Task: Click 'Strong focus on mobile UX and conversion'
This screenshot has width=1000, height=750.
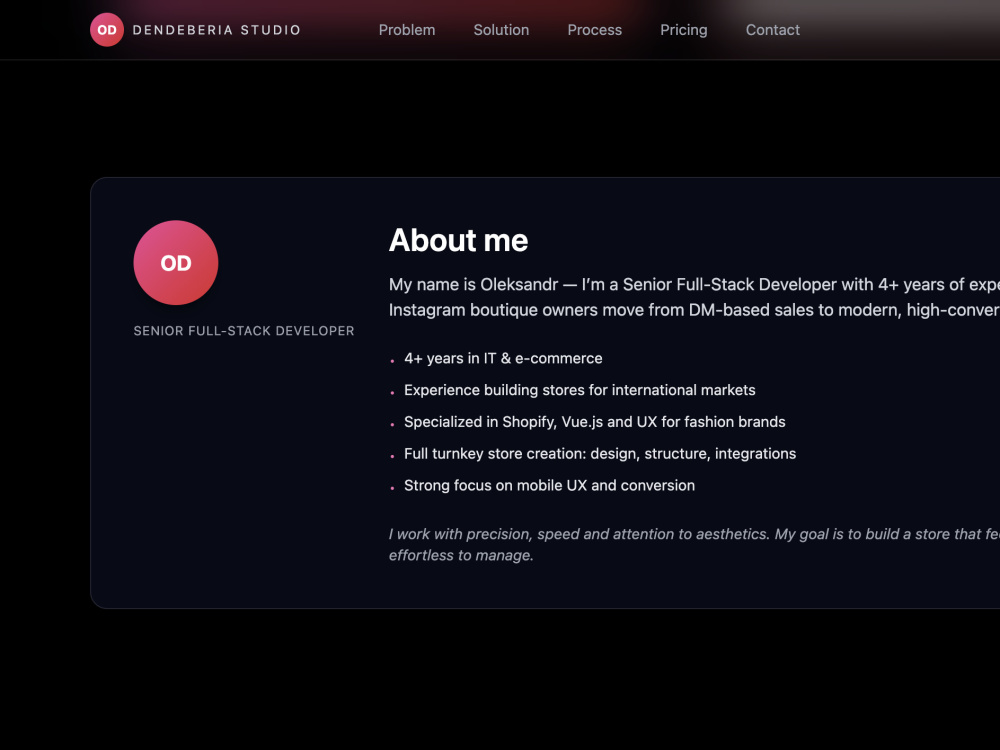Action: coord(549,485)
